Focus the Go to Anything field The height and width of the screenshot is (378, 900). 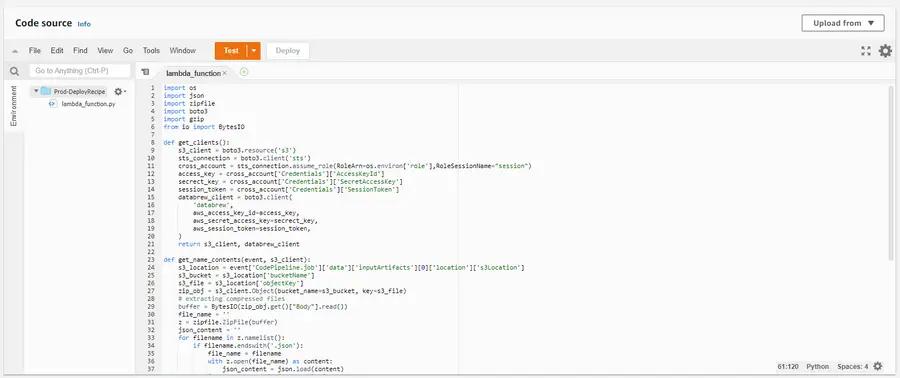coord(80,71)
